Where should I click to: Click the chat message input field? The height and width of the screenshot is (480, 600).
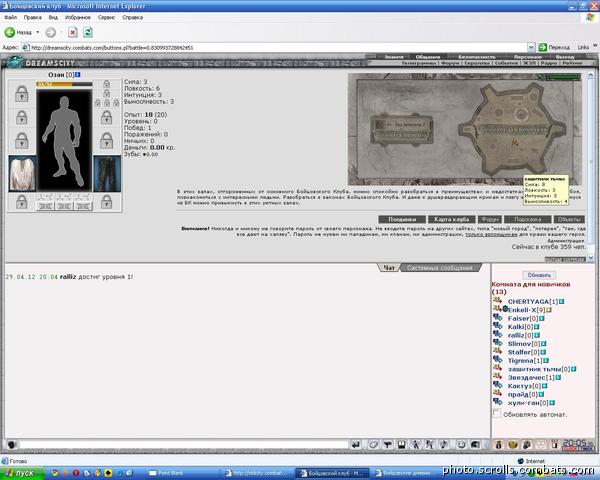(184, 445)
